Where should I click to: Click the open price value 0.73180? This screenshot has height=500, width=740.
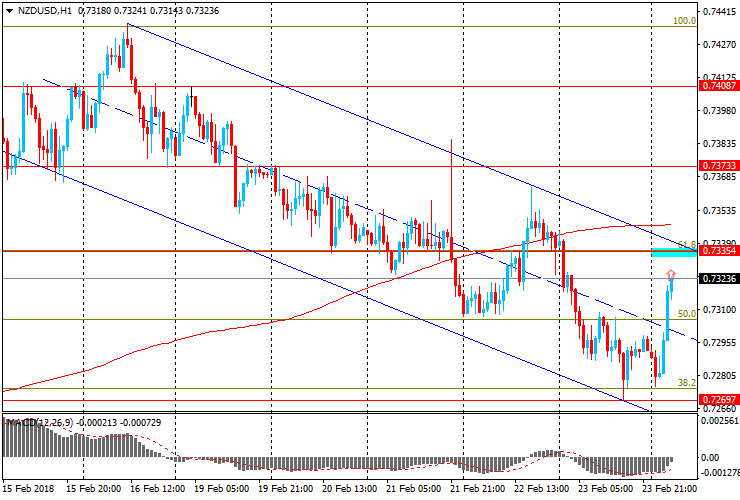point(94,10)
